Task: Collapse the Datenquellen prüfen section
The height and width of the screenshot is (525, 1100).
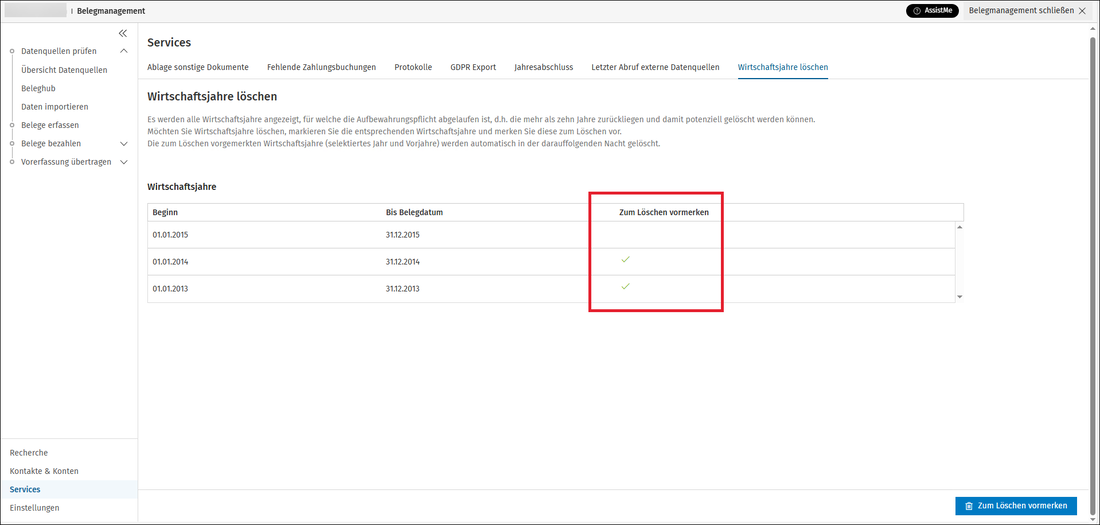Action: [124, 51]
